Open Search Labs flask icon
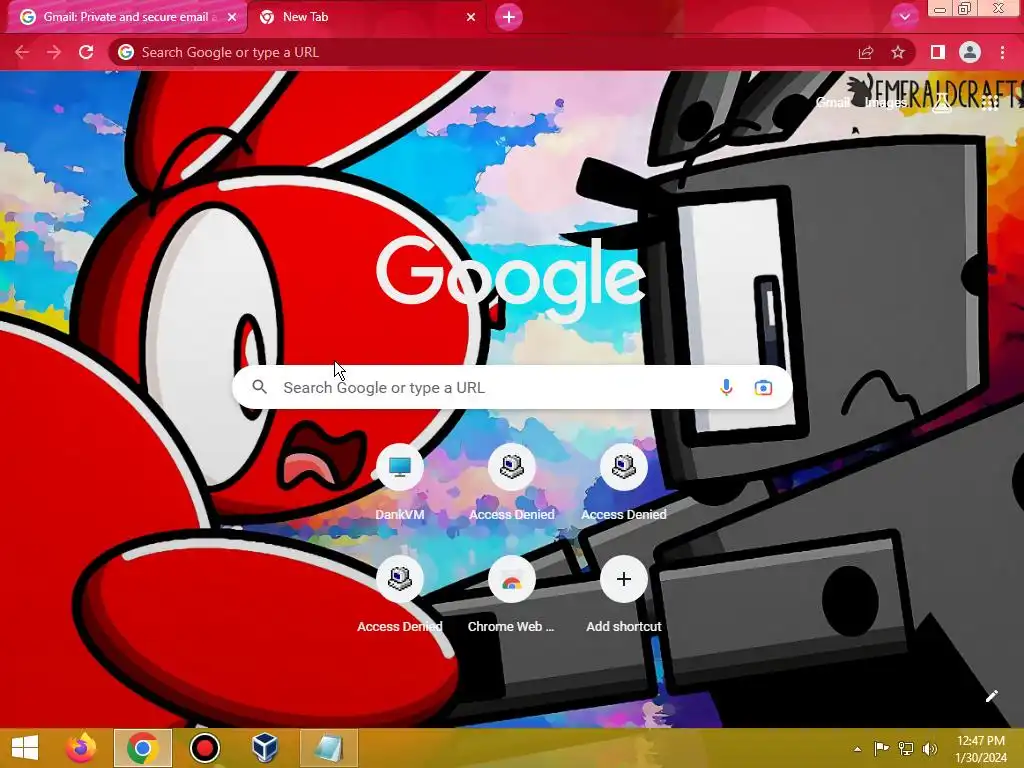 pos(942,103)
